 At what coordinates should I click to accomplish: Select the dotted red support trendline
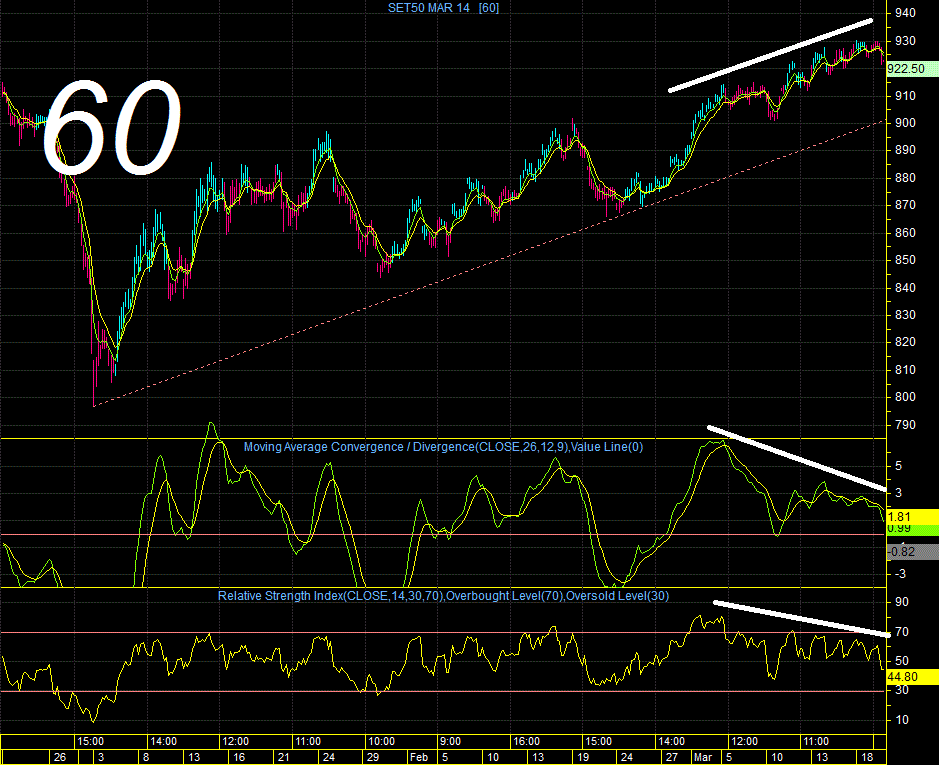[x=488, y=264]
